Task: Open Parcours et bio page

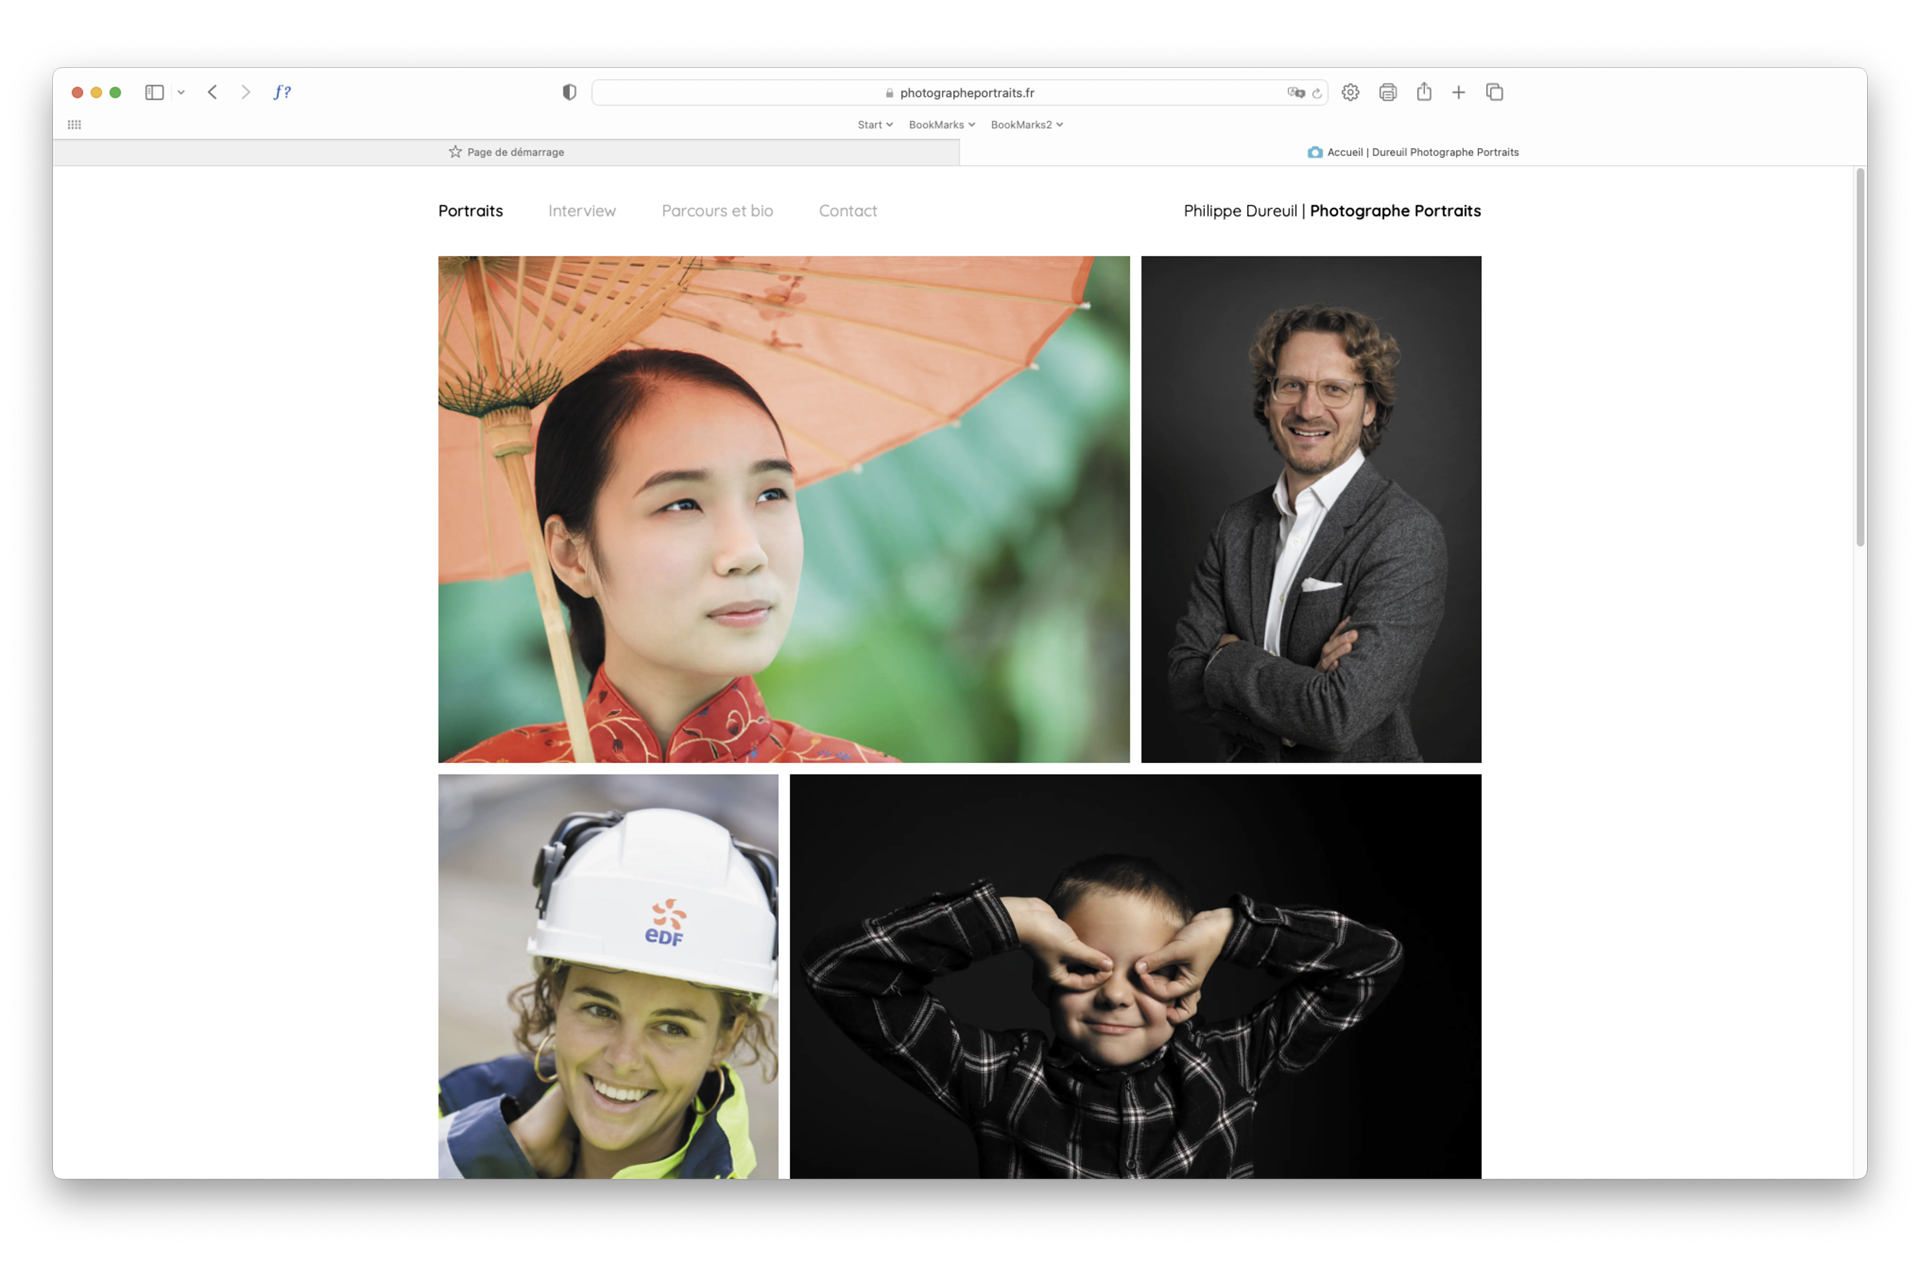Action: 717,211
